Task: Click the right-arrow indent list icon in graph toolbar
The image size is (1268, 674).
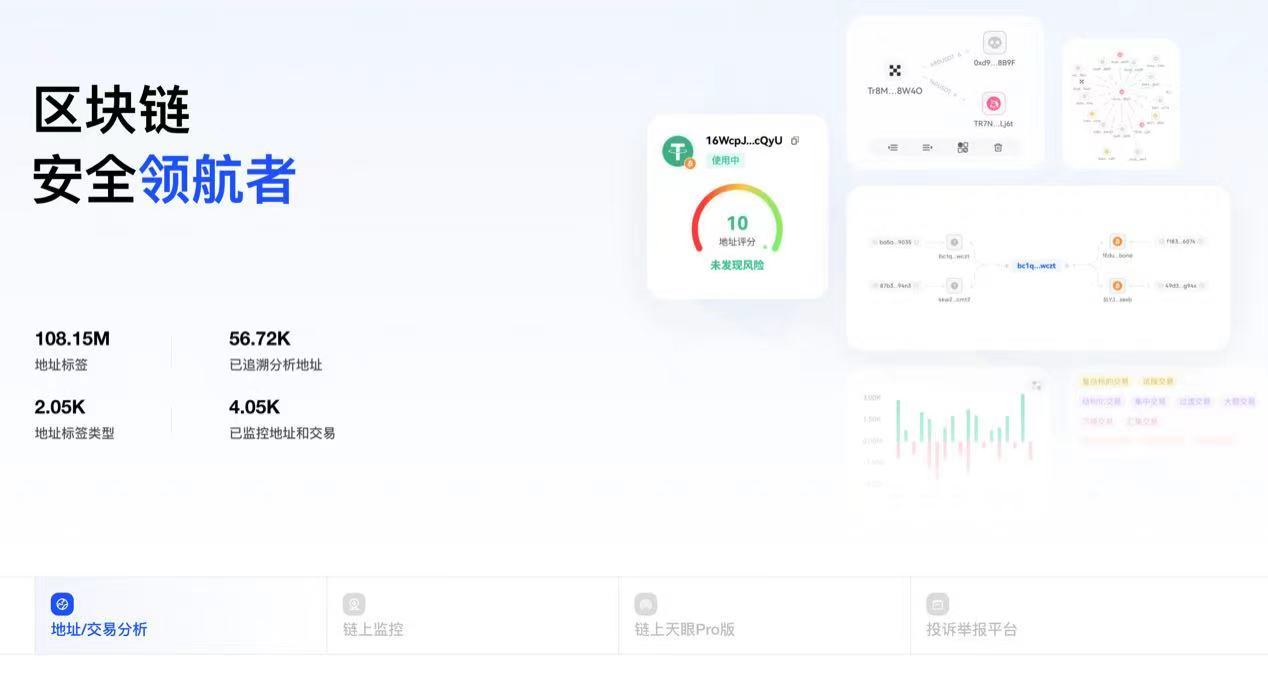Action: point(927,147)
